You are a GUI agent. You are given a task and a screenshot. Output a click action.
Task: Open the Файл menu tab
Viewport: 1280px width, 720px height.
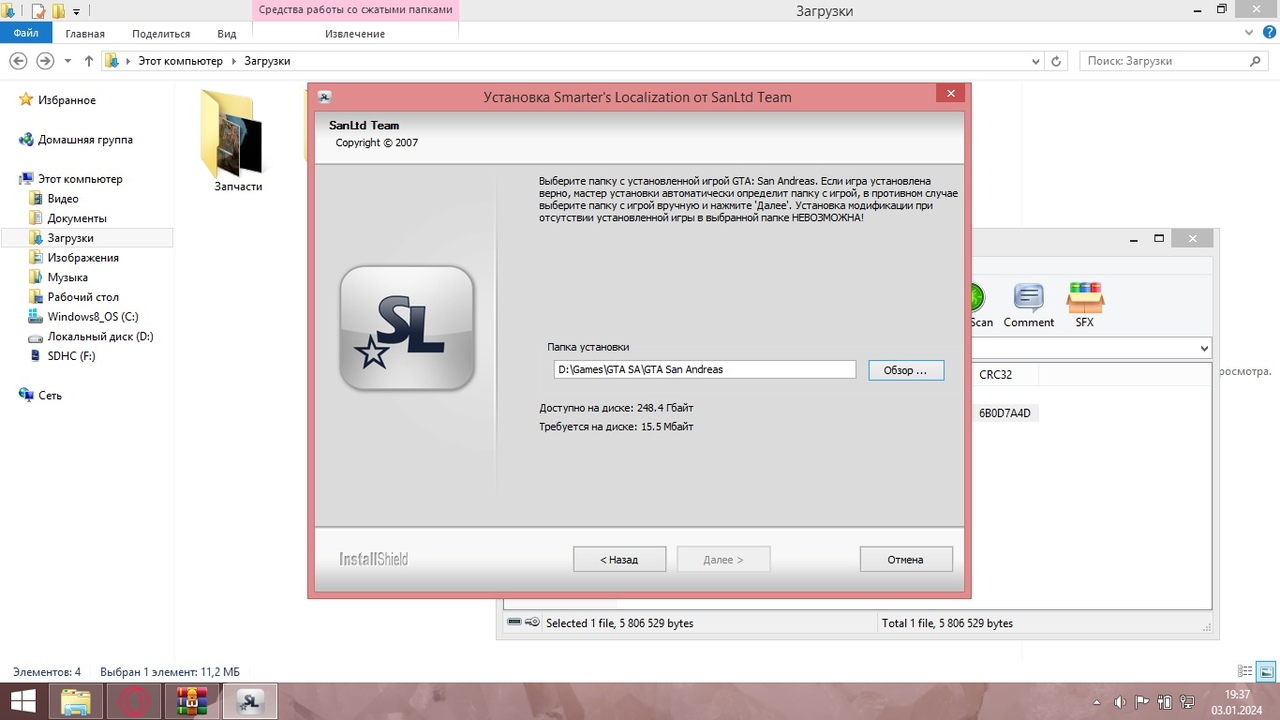(x=26, y=33)
